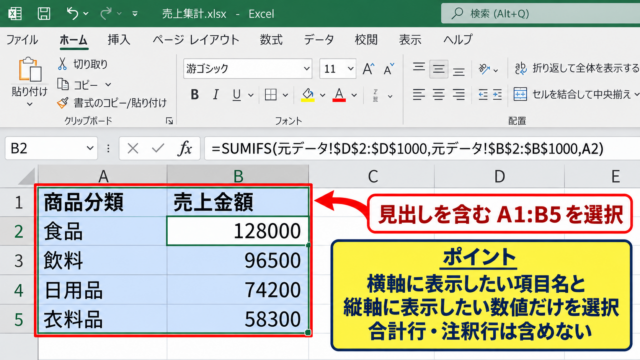This screenshot has height=360, width=640.
Task: Open the ファイル menu tab
Action: 22,40
